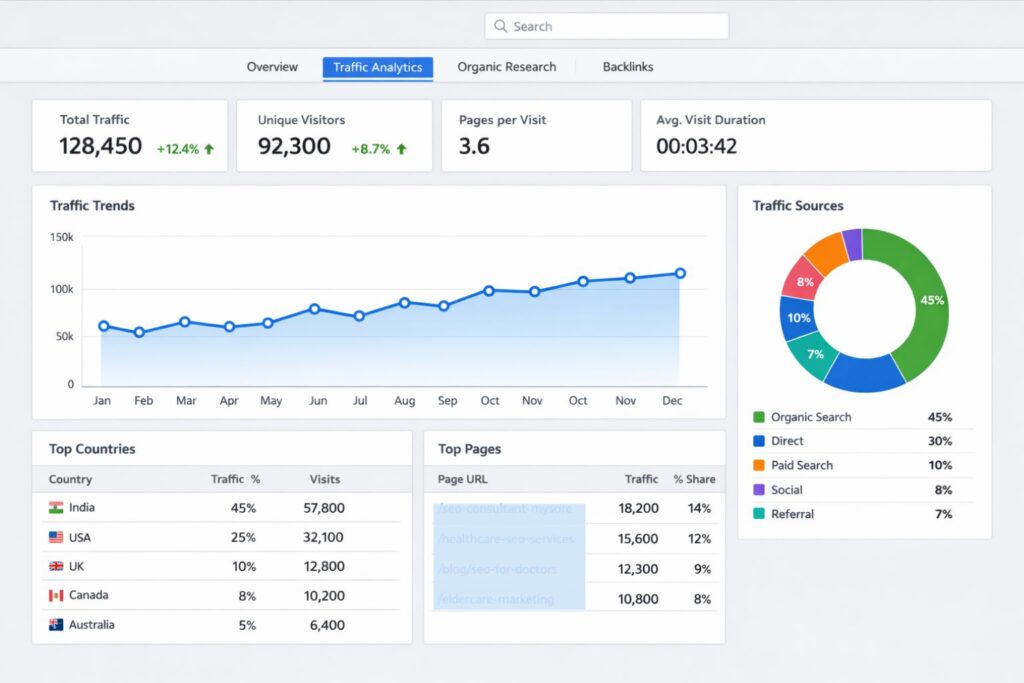Click the Unique Visitors growth arrow

(401, 146)
